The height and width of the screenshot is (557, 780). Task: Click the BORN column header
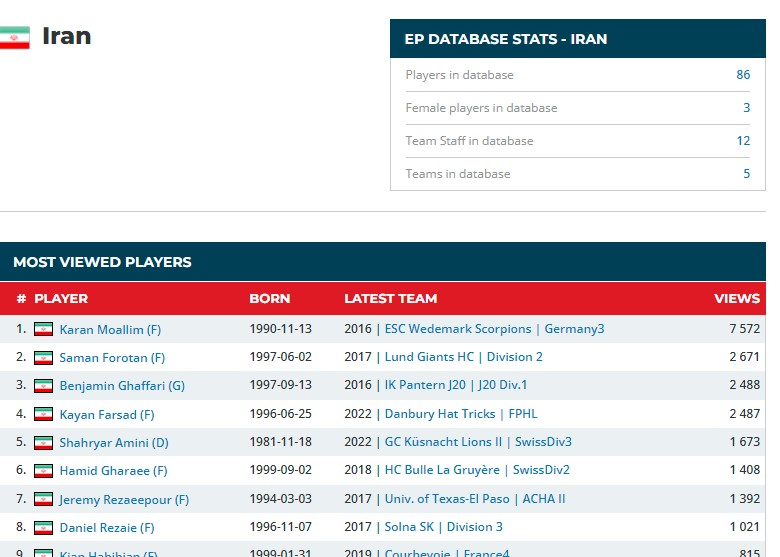pos(270,298)
